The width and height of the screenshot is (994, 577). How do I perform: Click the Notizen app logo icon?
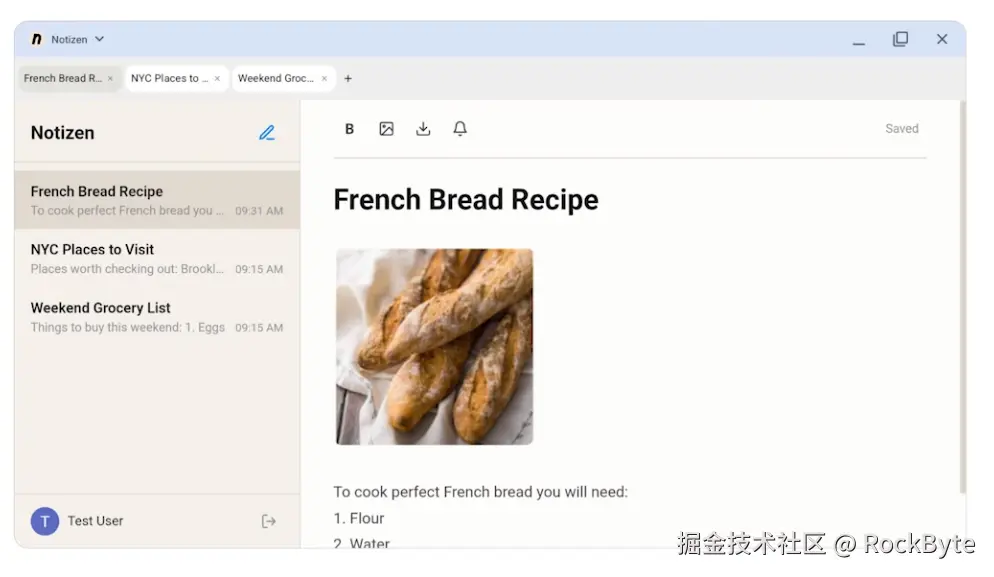pyautogui.click(x=37, y=39)
